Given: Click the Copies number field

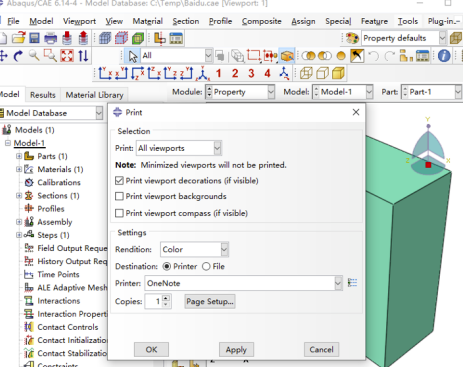Looking at the screenshot, I should (154, 301).
